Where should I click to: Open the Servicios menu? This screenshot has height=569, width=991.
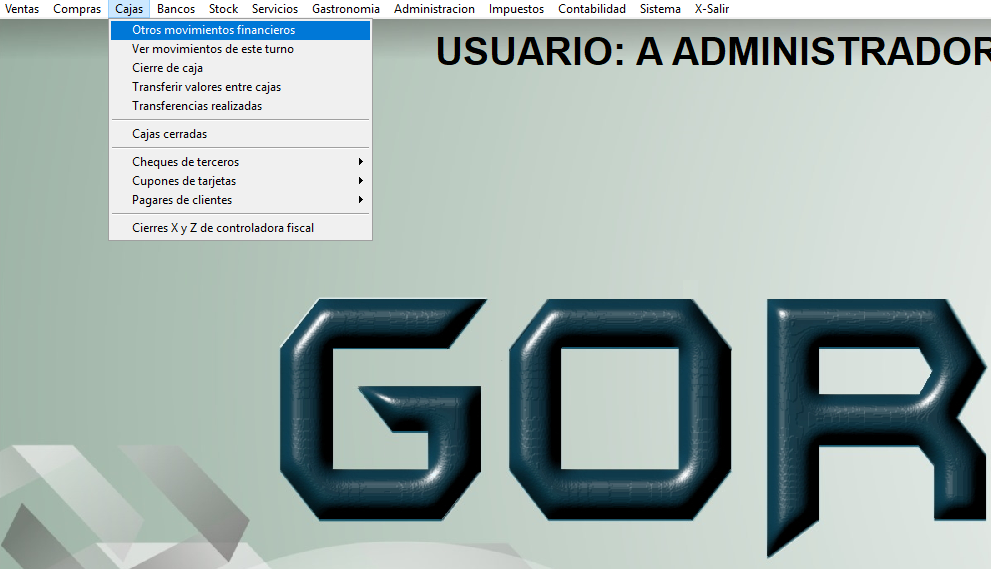pyautogui.click(x=275, y=9)
